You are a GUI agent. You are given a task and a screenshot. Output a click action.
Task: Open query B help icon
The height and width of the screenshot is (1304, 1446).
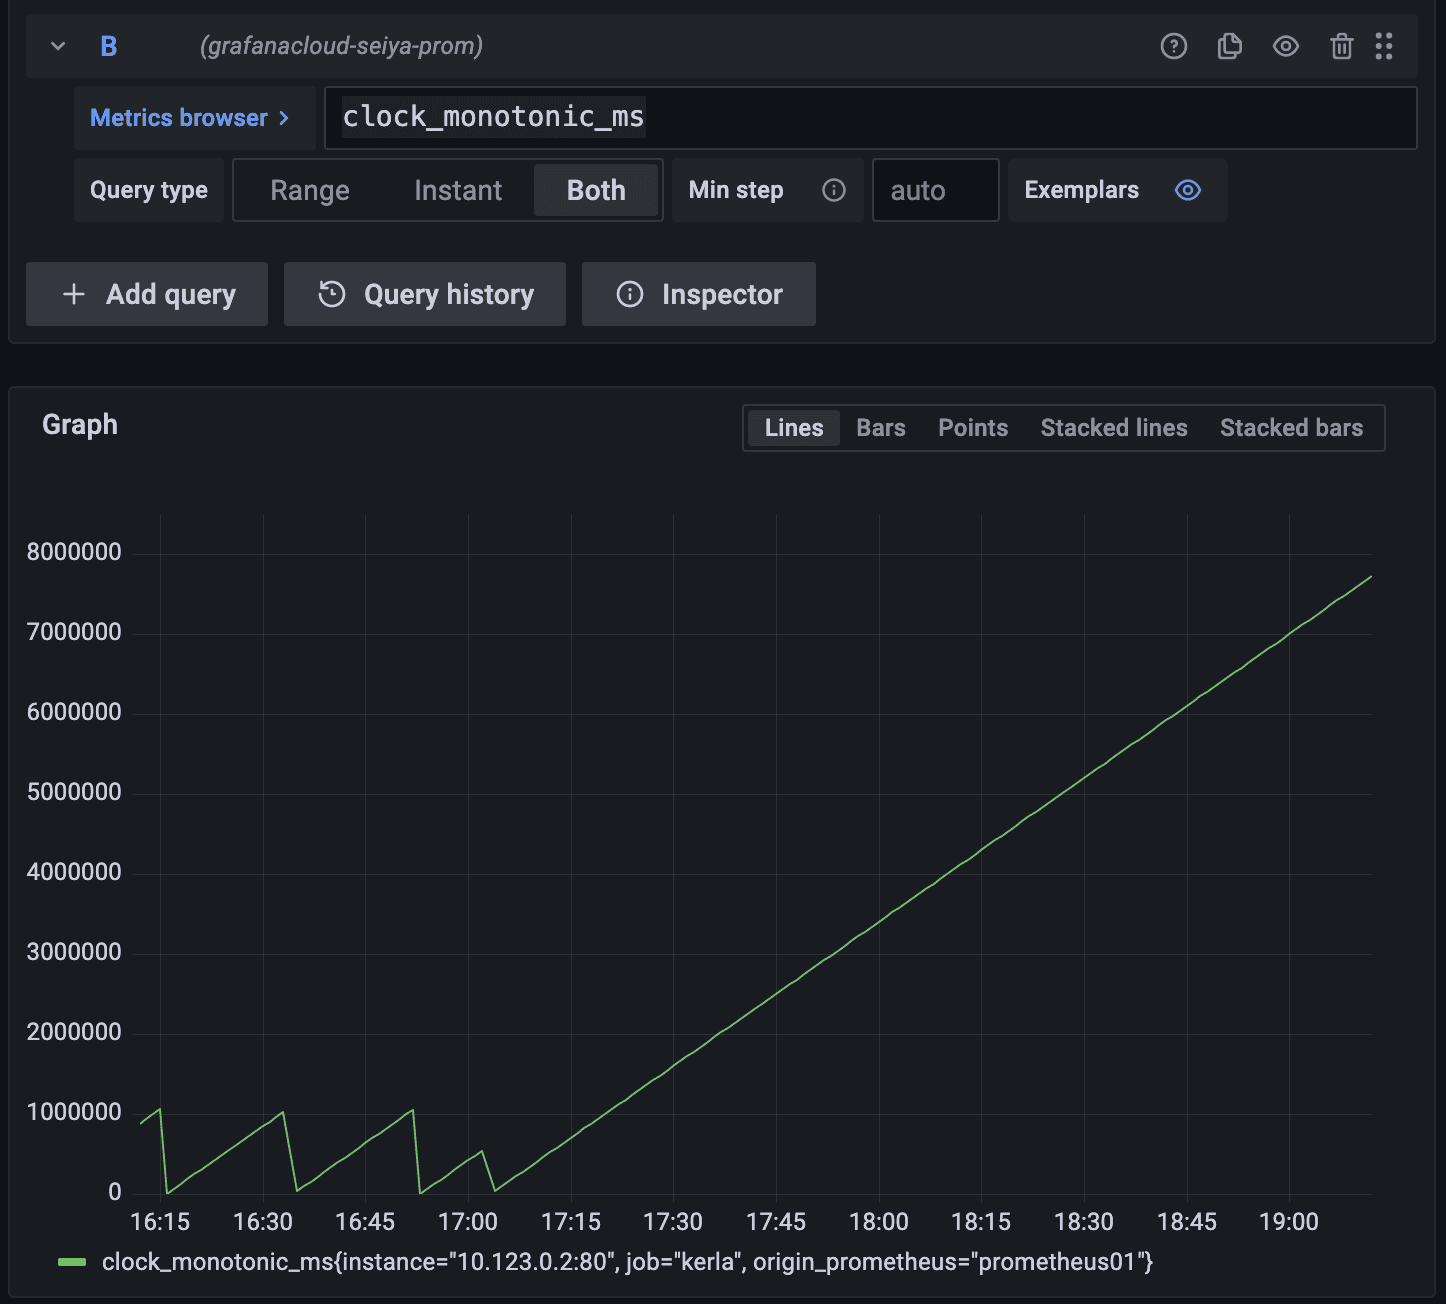pyautogui.click(x=1174, y=46)
